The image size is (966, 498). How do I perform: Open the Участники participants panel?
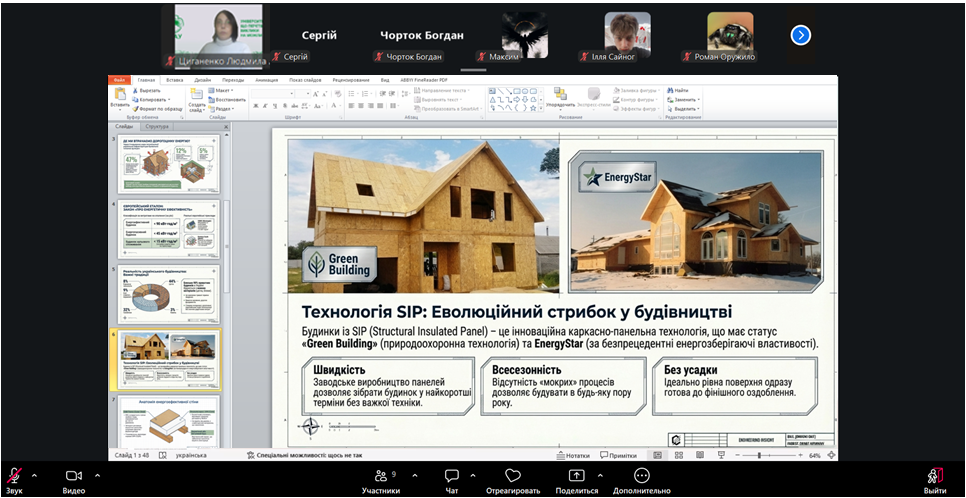[380, 477]
